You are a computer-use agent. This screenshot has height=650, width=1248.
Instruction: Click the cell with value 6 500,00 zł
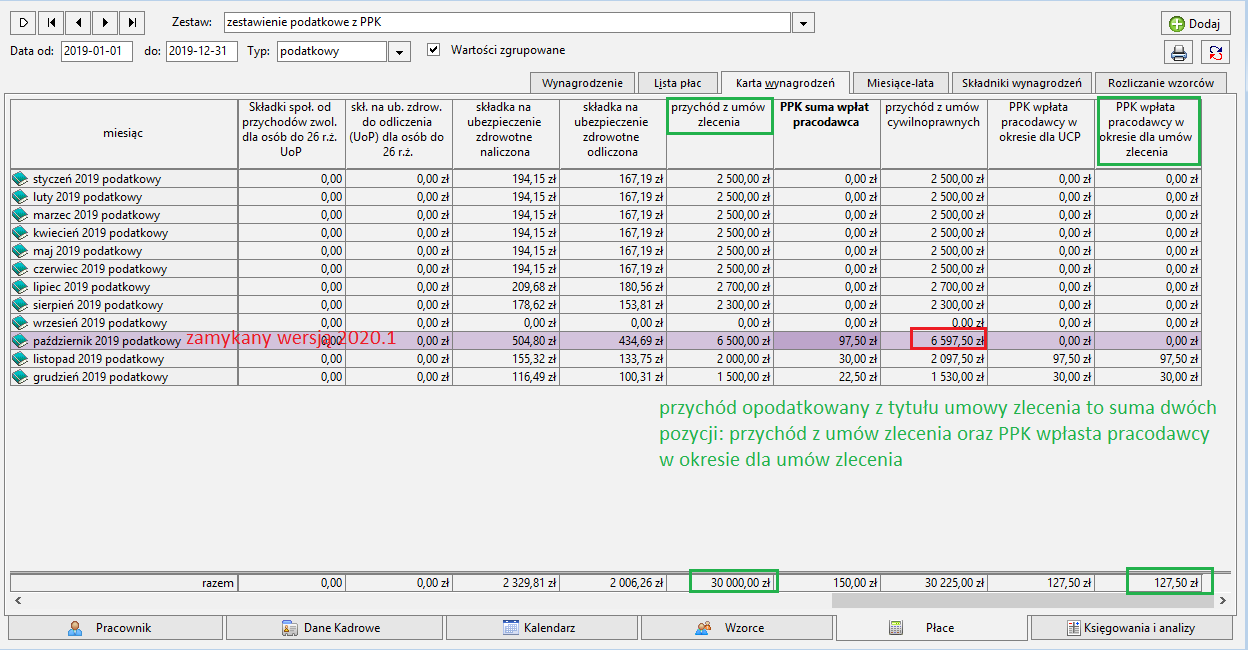(720, 341)
